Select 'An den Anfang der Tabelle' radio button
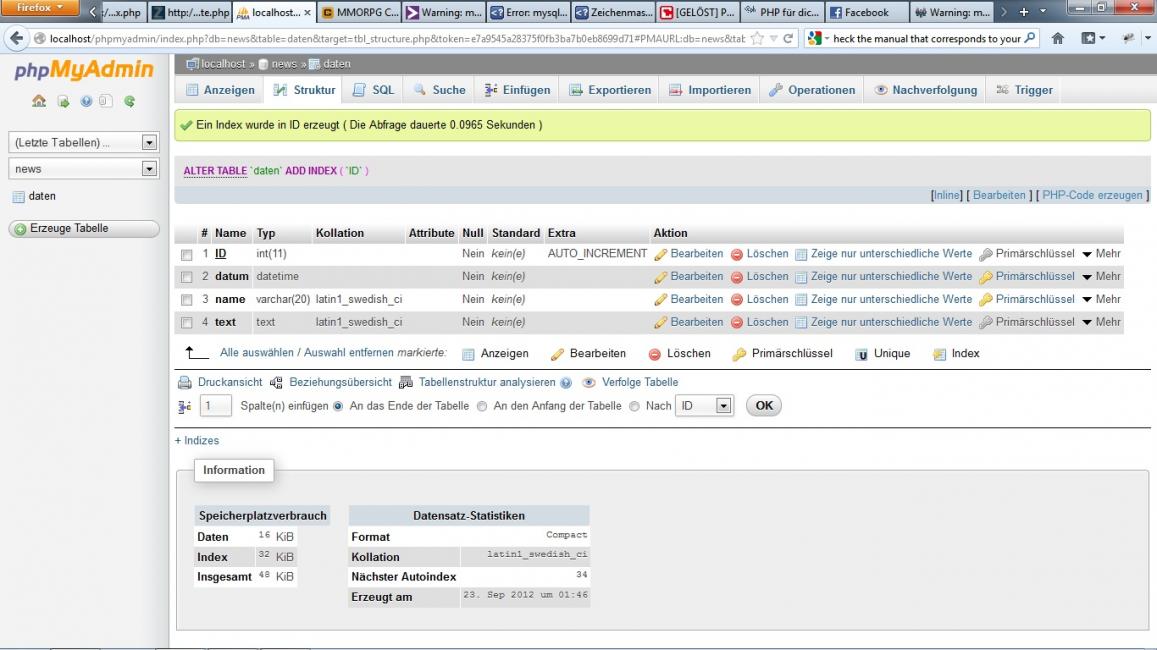The height and width of the screenshot is (650, 1157). point(482,407)
